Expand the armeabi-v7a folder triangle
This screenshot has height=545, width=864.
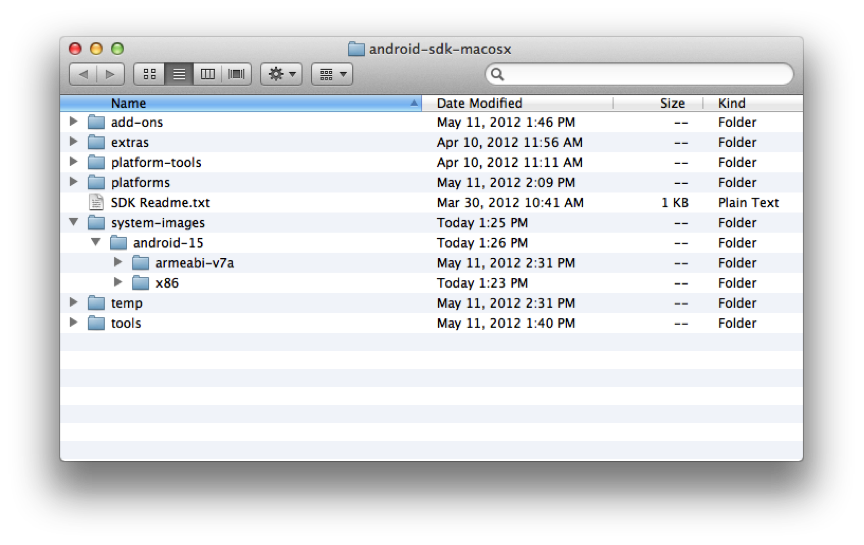[x=118, y=263]
